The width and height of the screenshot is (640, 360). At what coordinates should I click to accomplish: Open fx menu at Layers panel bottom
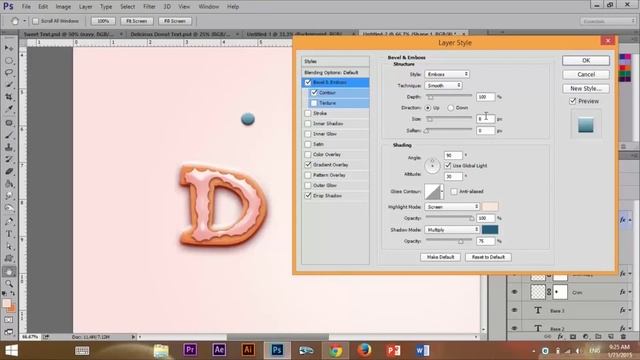point(560,337)
